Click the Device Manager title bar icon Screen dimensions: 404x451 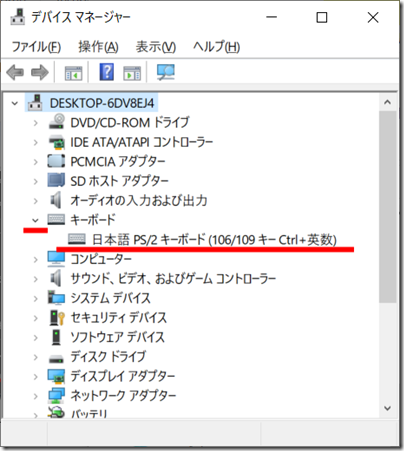(x=18, y=17)
